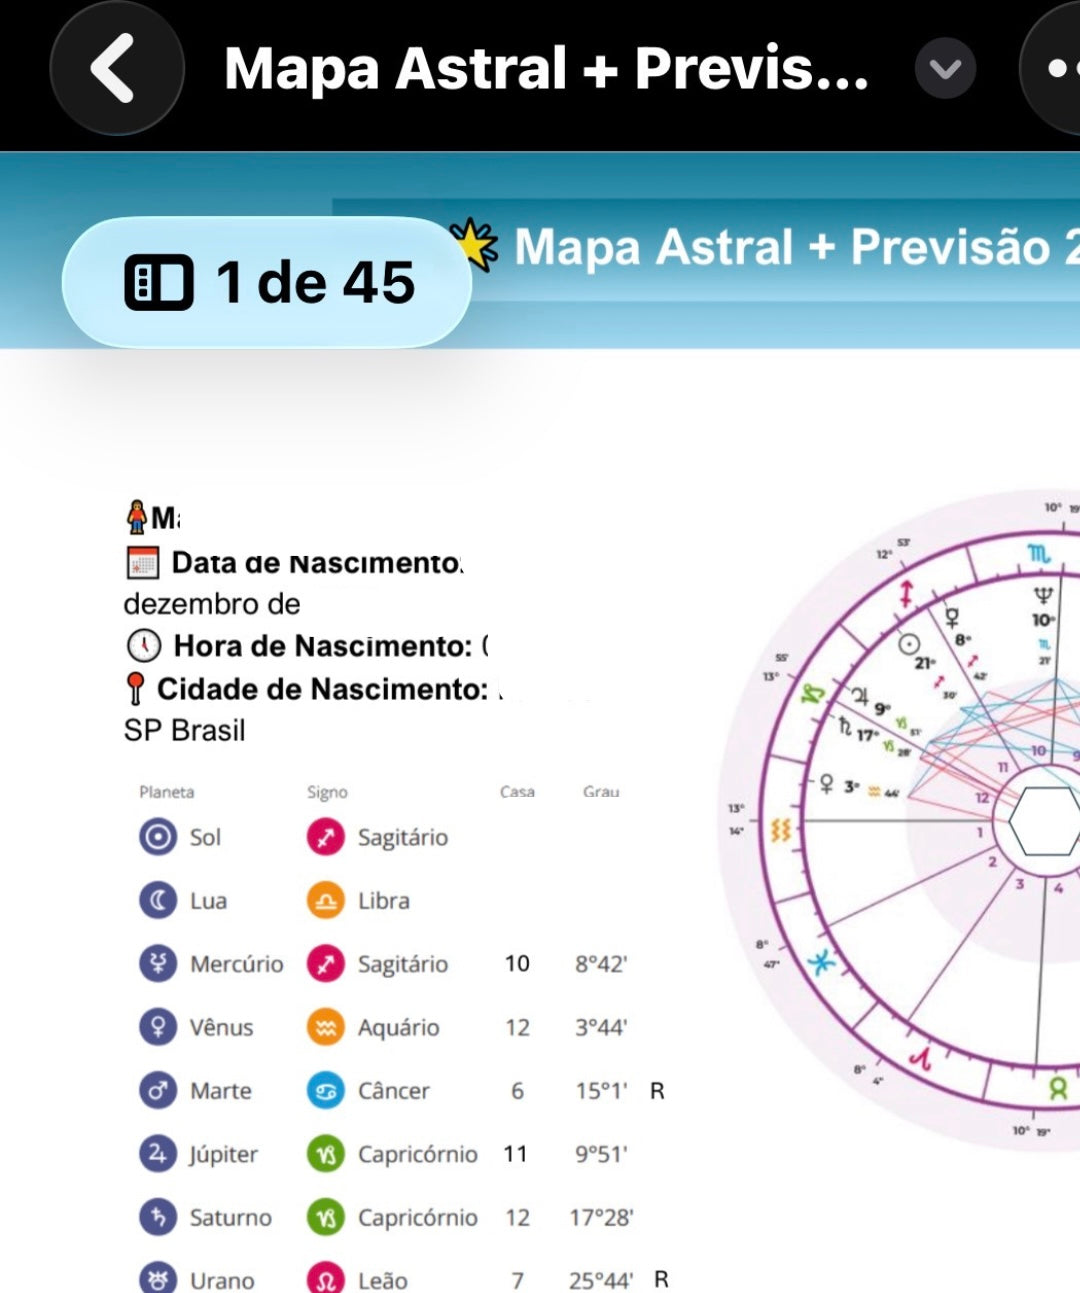Click the Planeta column header

(167, 792)
